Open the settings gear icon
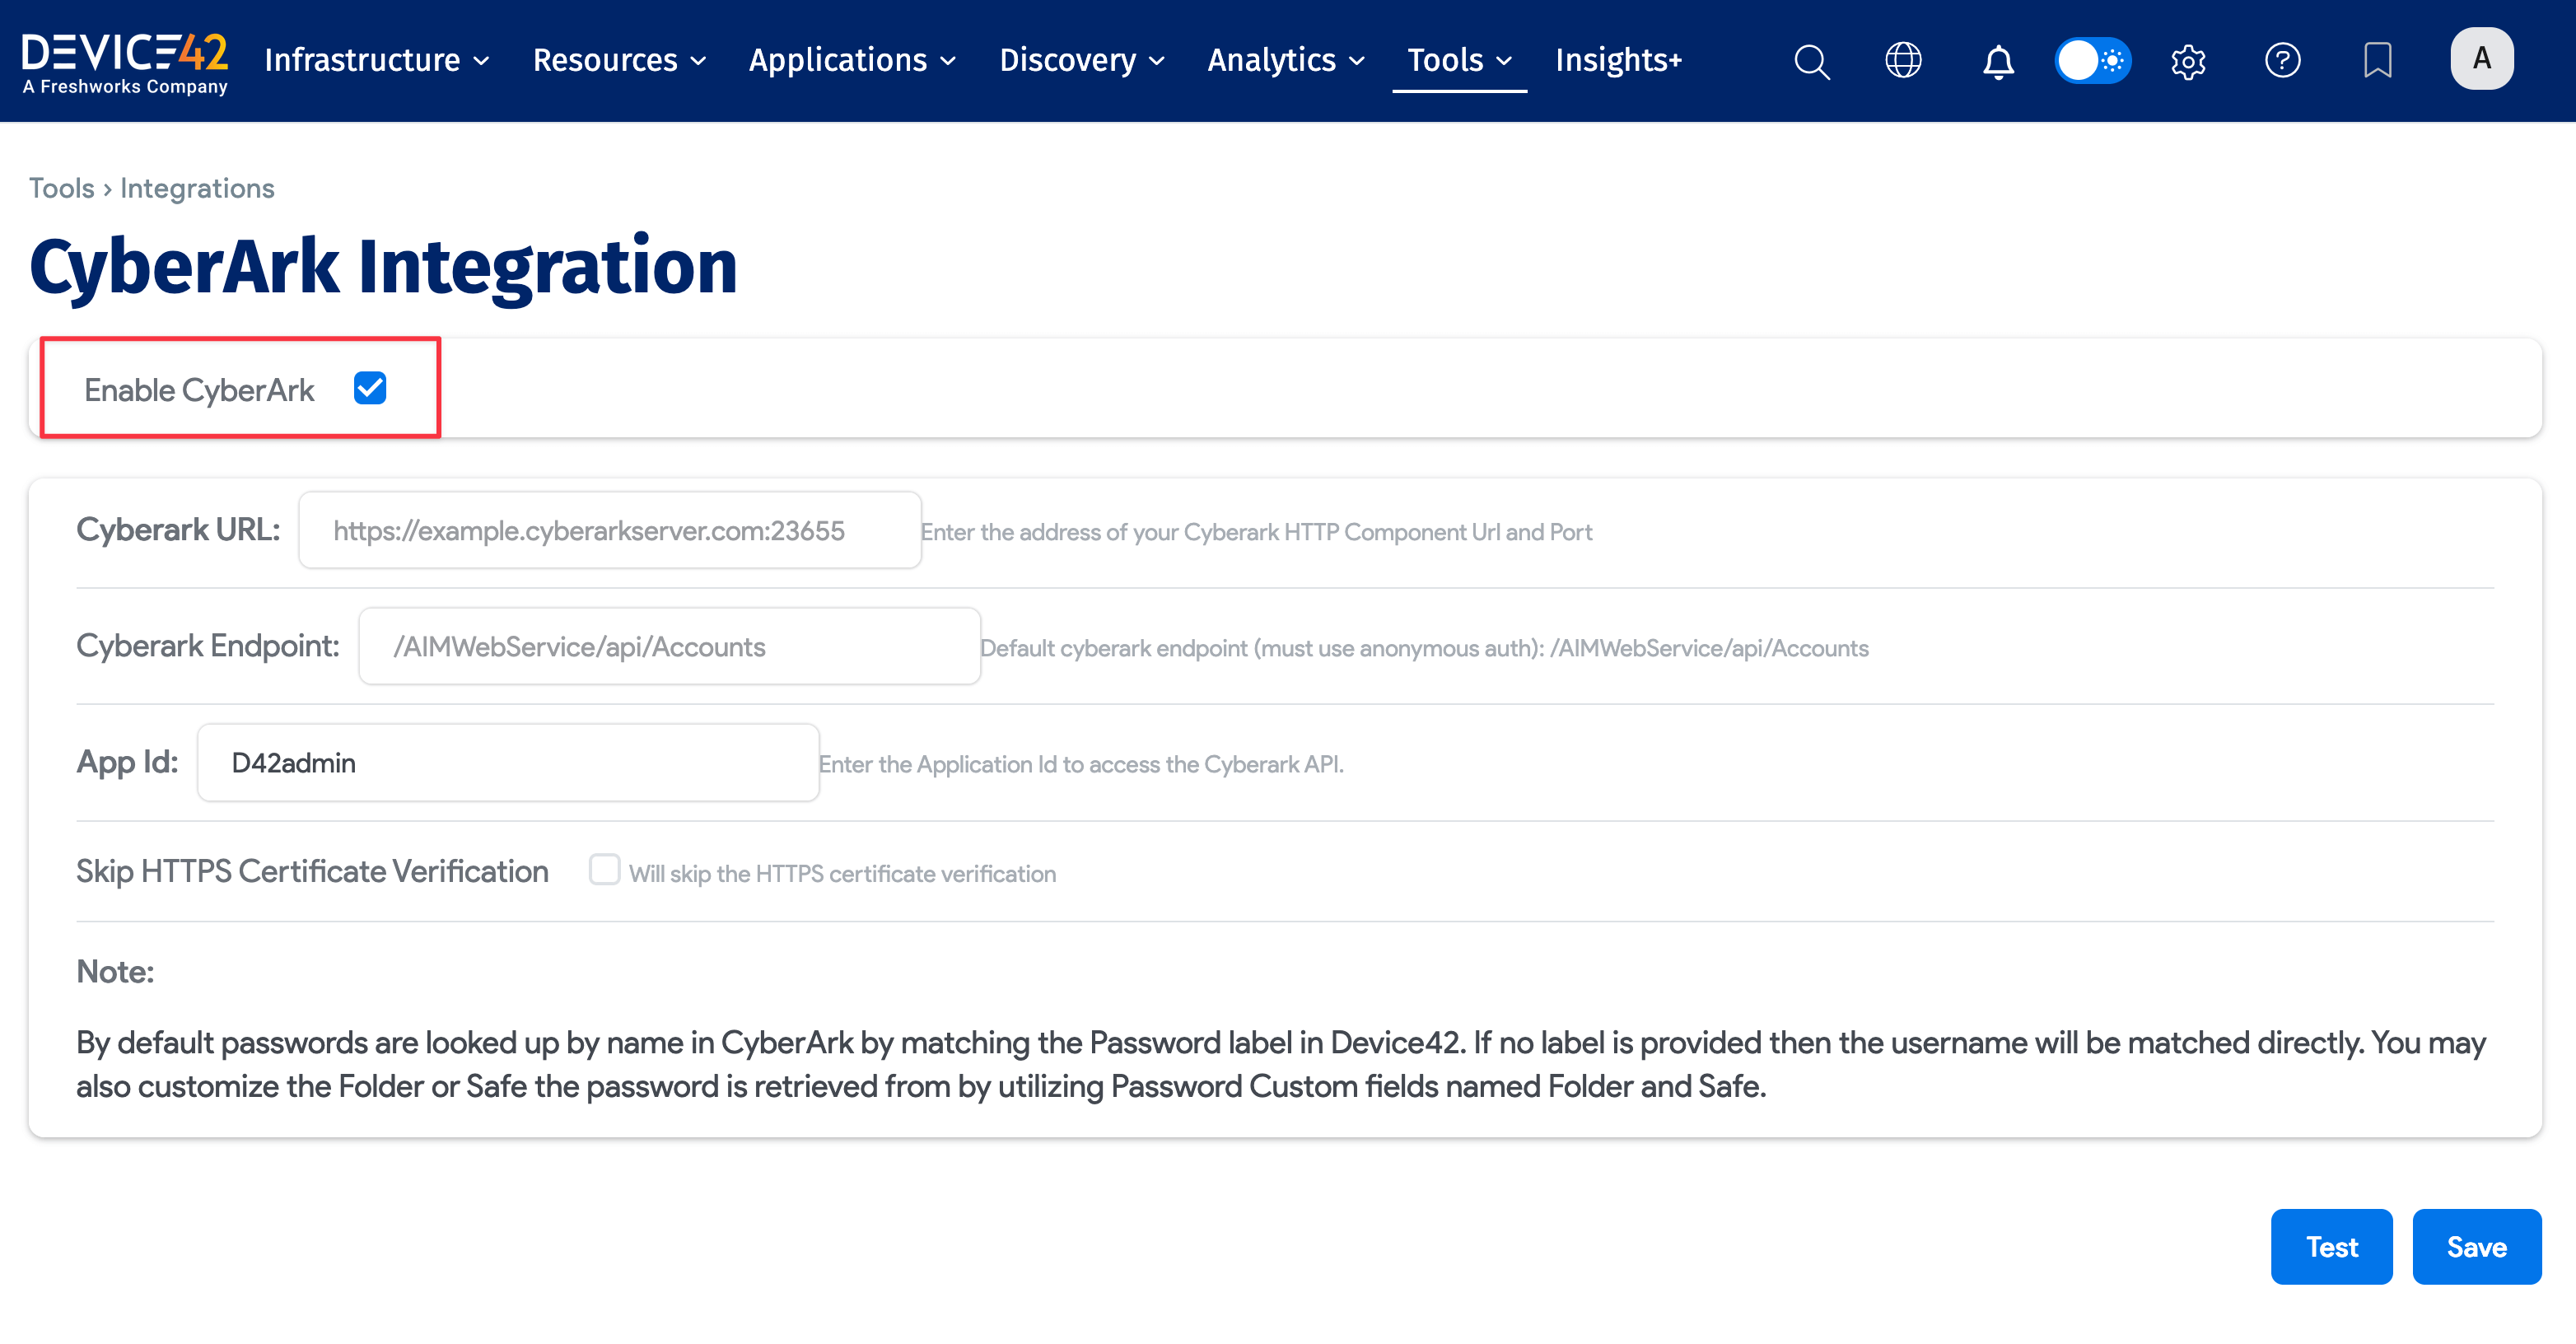Screen dimensions: 2576x1344 (2187, 61)
